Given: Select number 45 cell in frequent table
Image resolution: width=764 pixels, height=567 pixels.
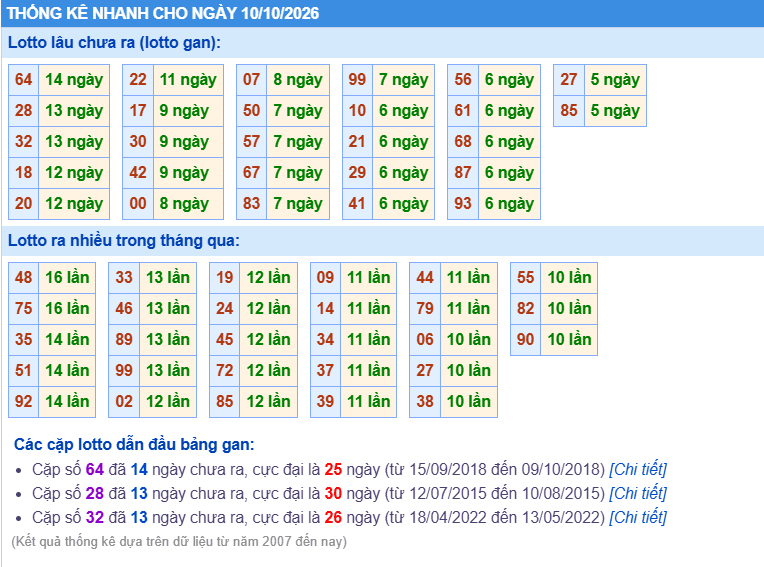Looking at the screenshot, I should point(225,340).
